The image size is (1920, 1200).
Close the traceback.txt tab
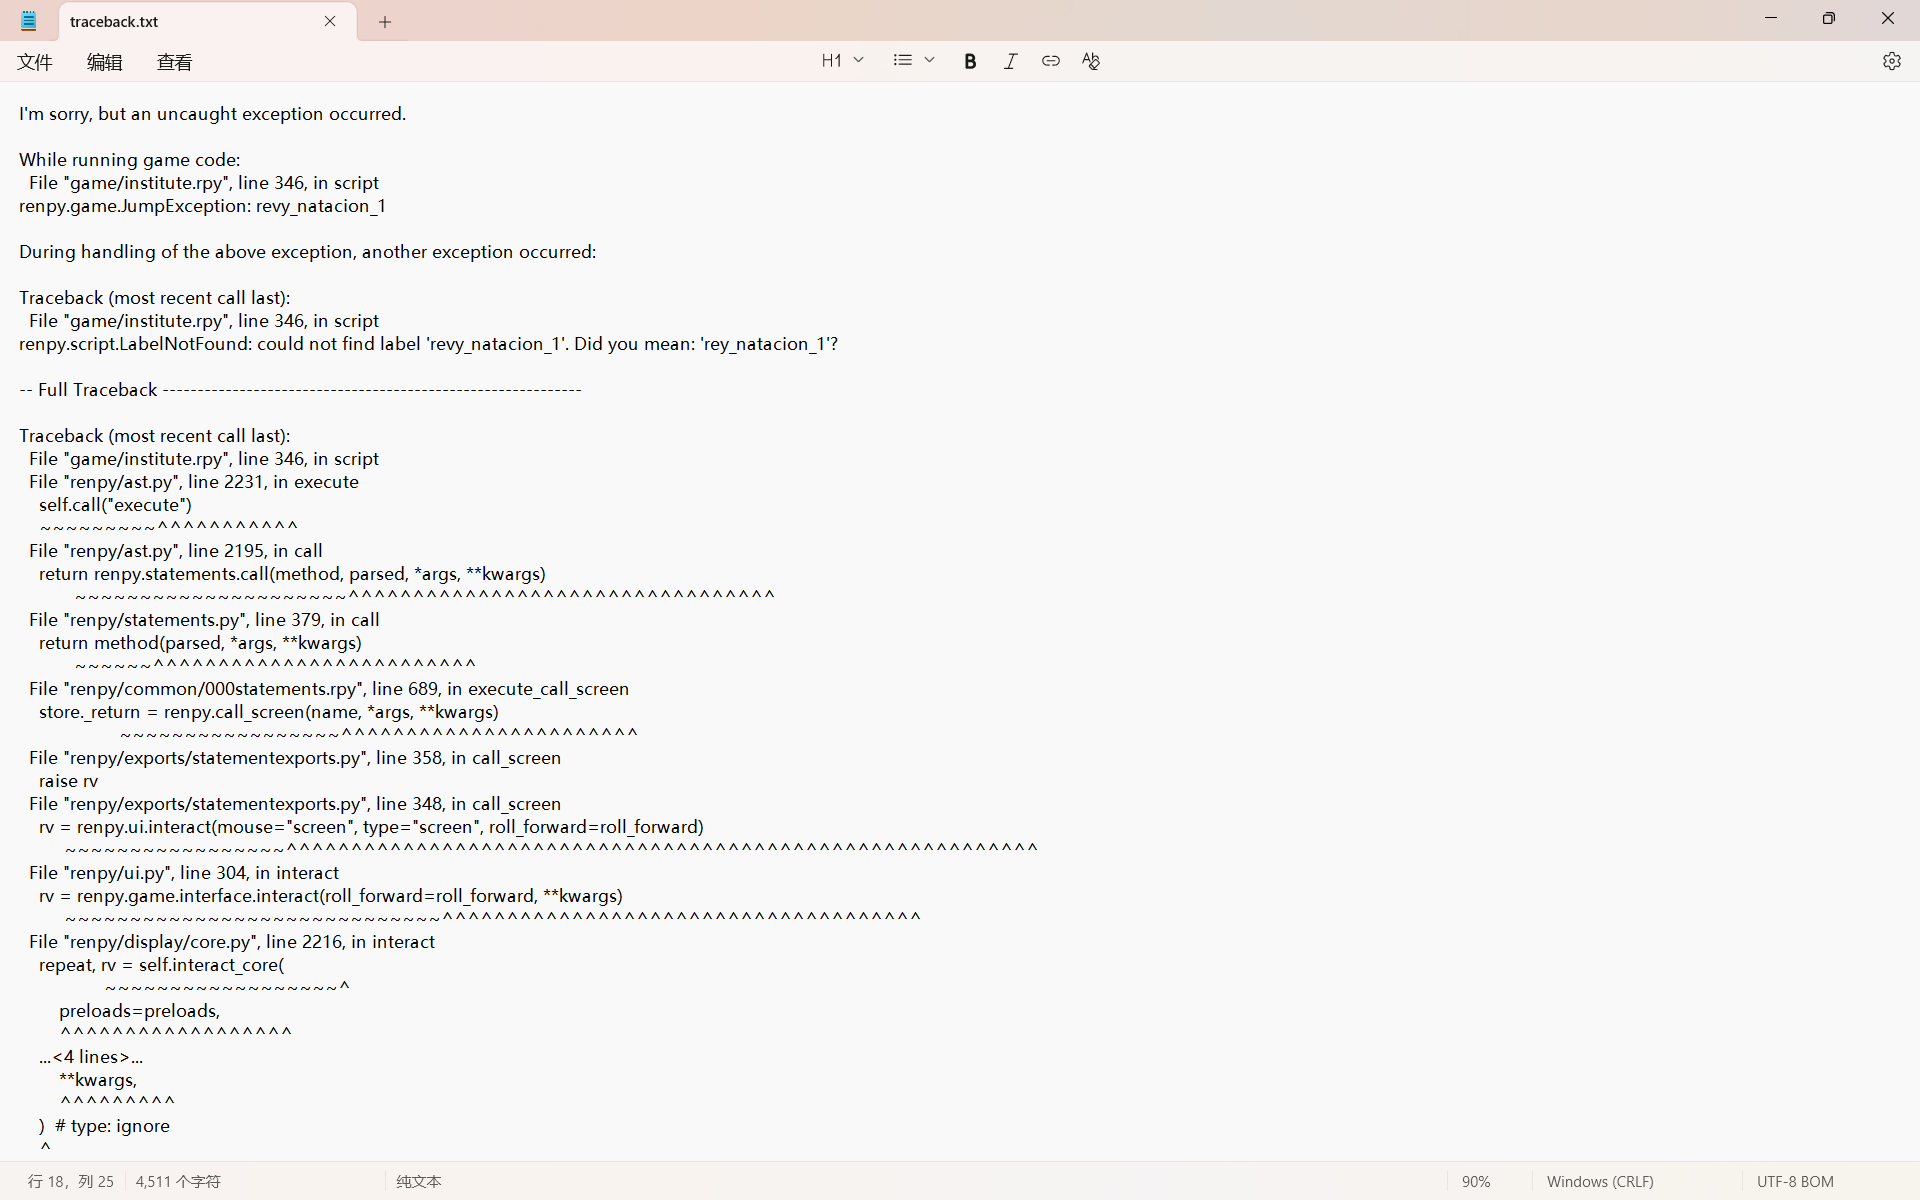330,21
